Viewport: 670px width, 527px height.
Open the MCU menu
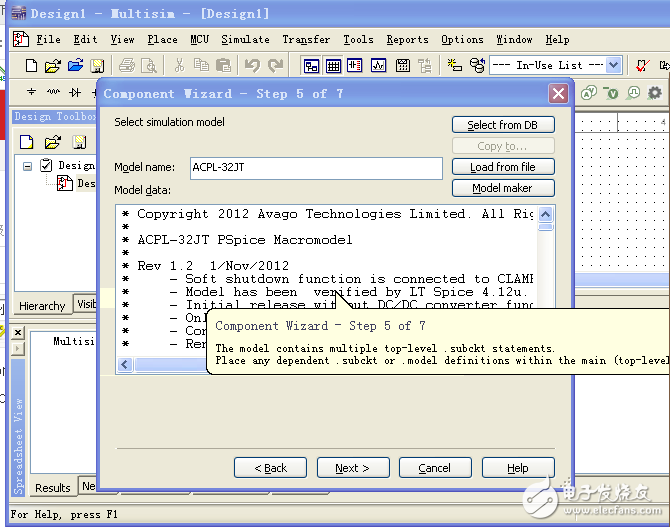coord(200,40)
